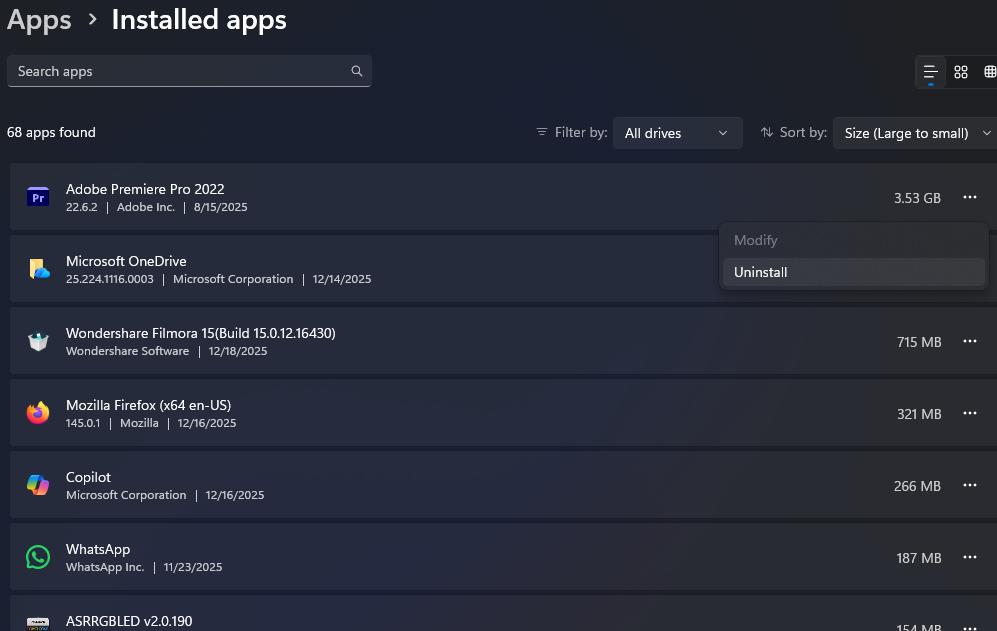
Task: Click the Mozilla Firefox app icon
Action: [38, 413]
